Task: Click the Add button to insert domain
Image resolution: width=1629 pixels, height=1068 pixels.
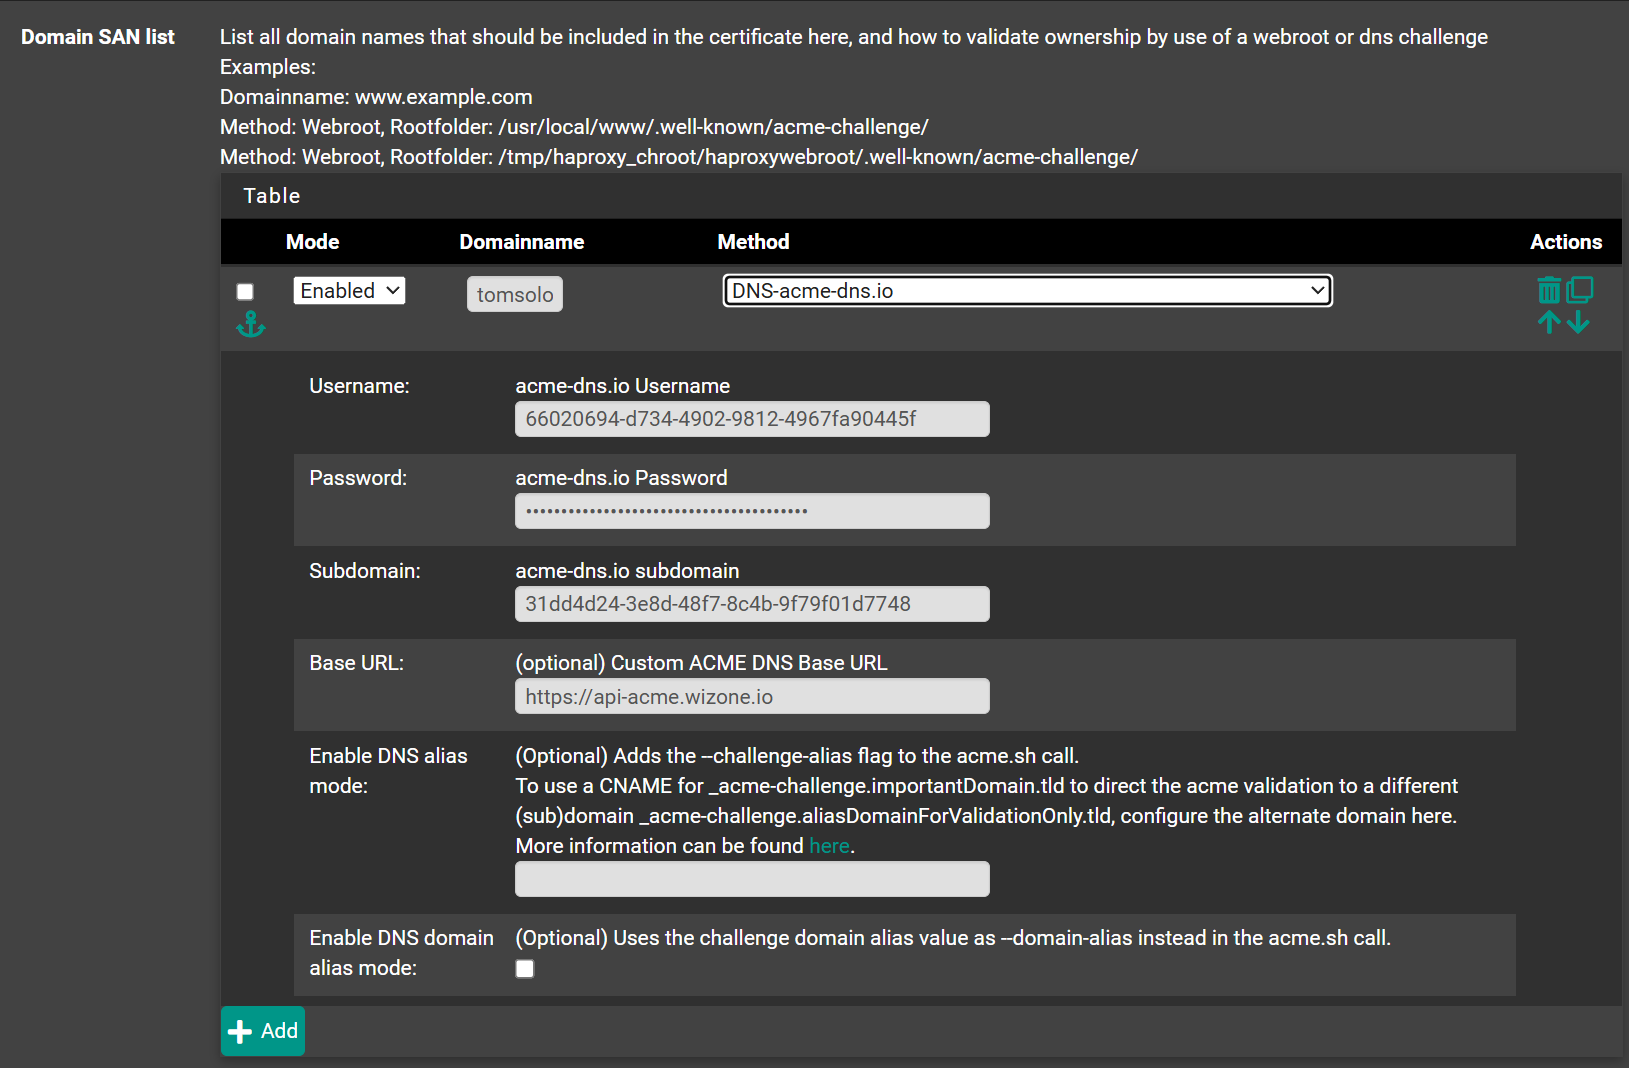Action: [x=262, y=1031]
